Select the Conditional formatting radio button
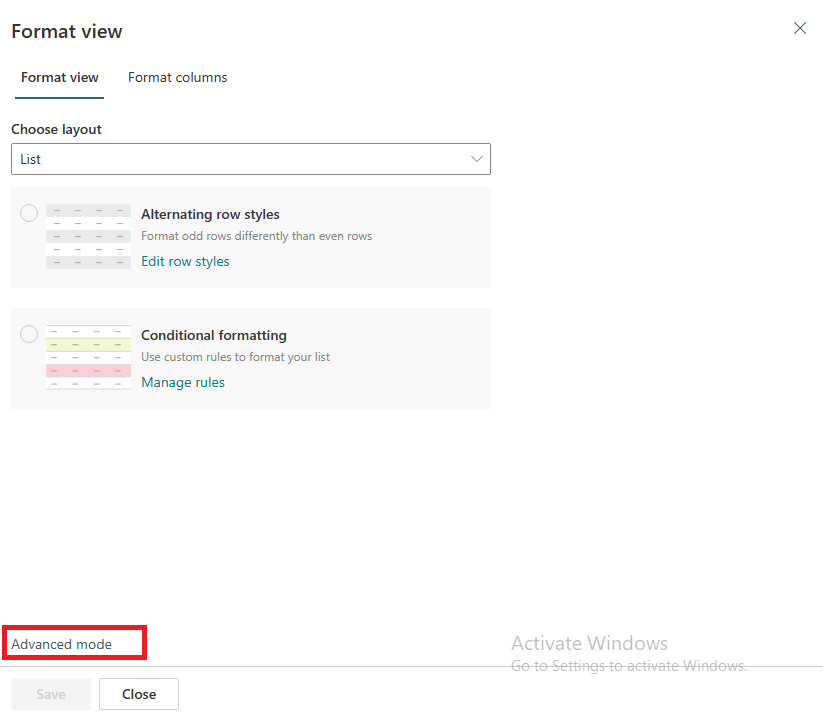This screenshot has width=823, height=717. tap(28, 334)
